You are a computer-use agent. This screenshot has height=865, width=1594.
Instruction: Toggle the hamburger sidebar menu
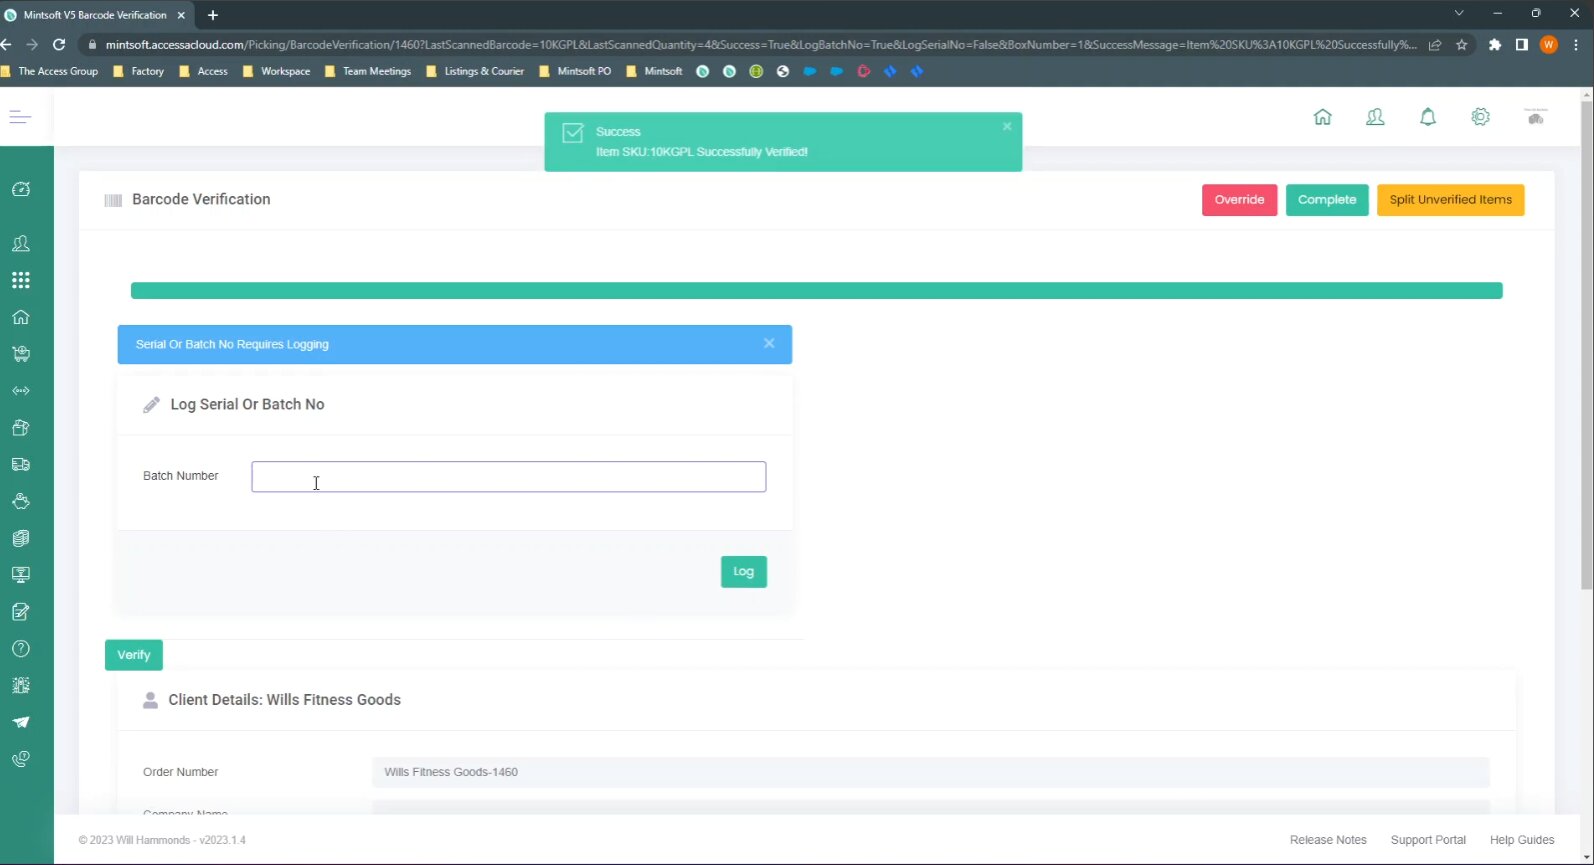(20, 117)
